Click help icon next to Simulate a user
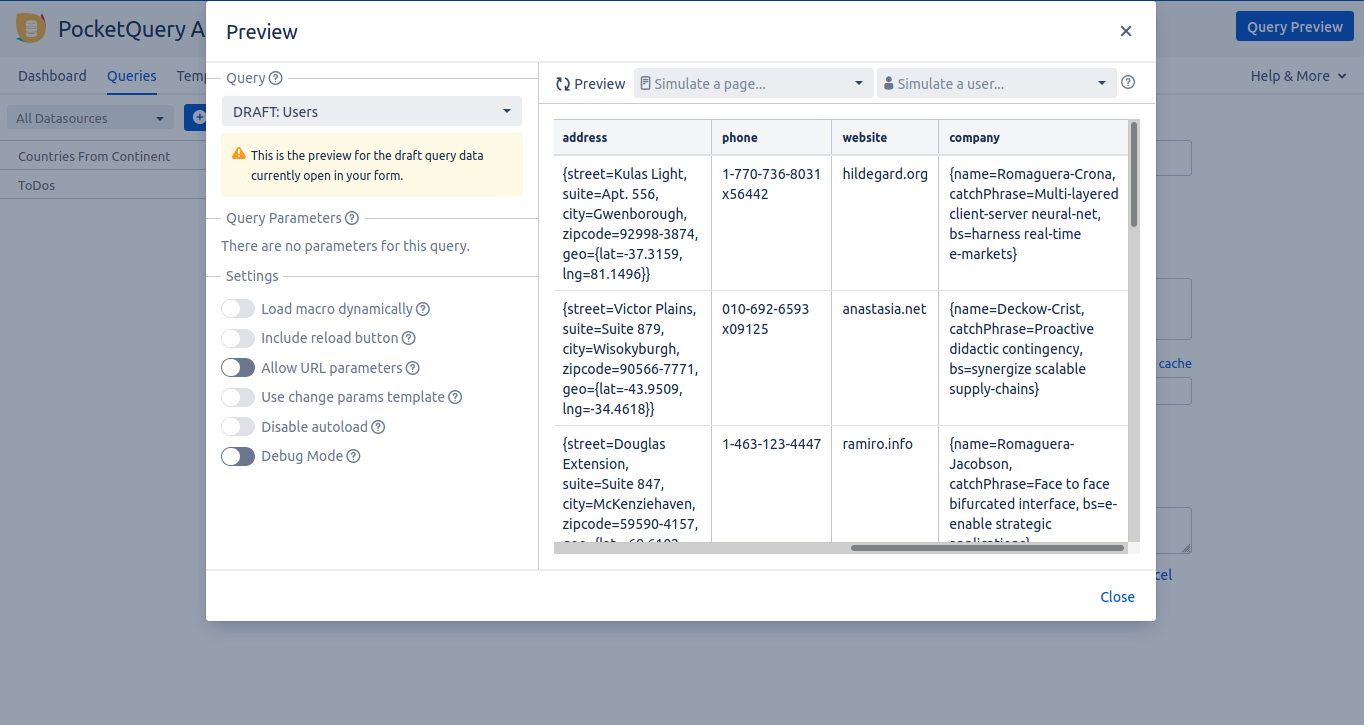The height and width of the screenshot is (725, 1364). pyautogui.click(x=1128, y=83)
